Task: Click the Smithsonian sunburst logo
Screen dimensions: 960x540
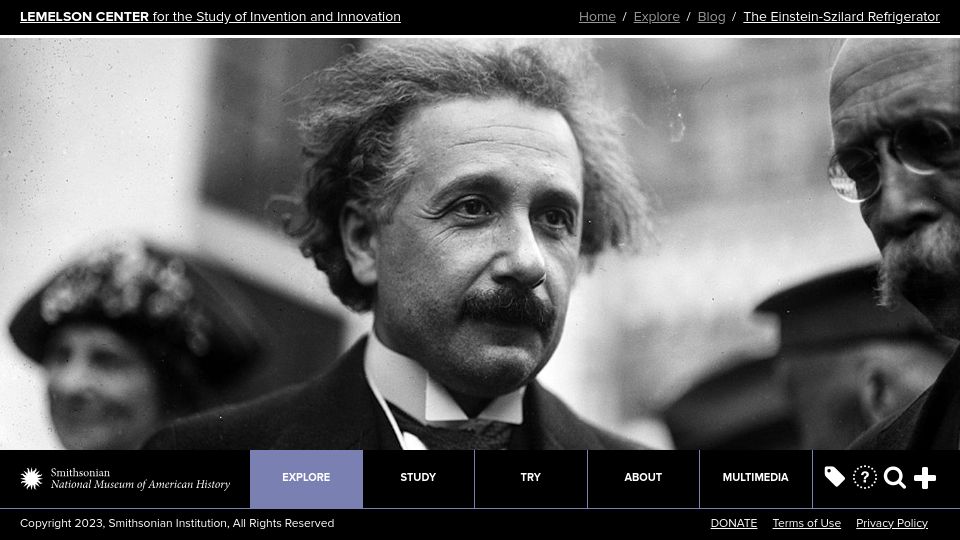Action: tap(31, 478)
